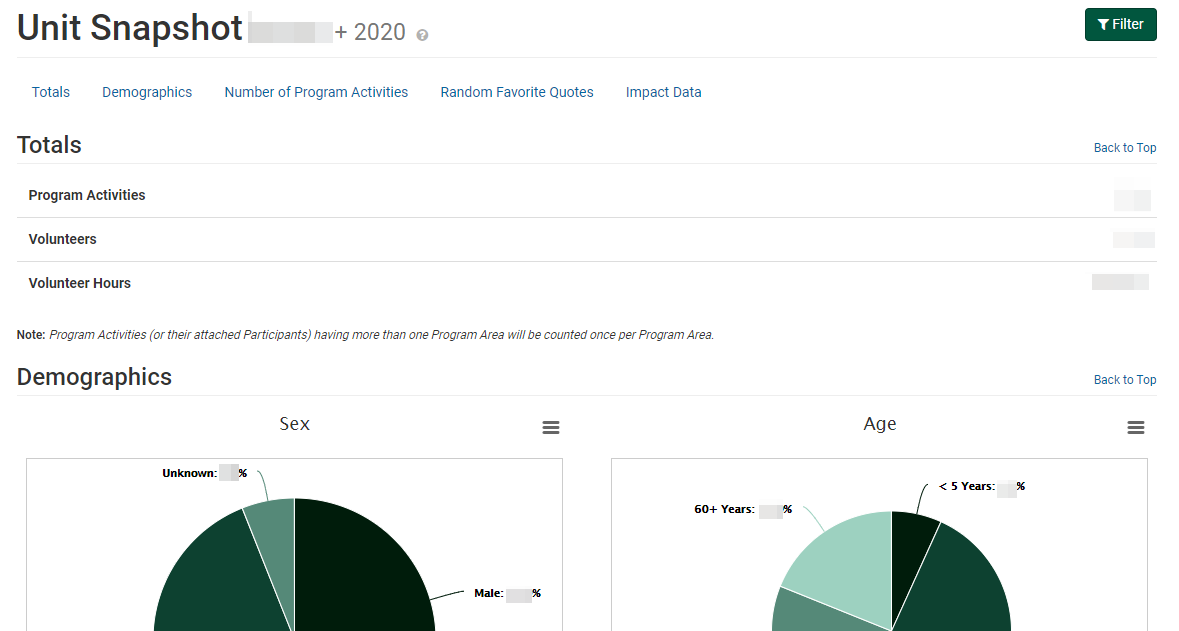Open the Number of Program Activities section
Screen dimensions: 1179x631
(316, 92)
